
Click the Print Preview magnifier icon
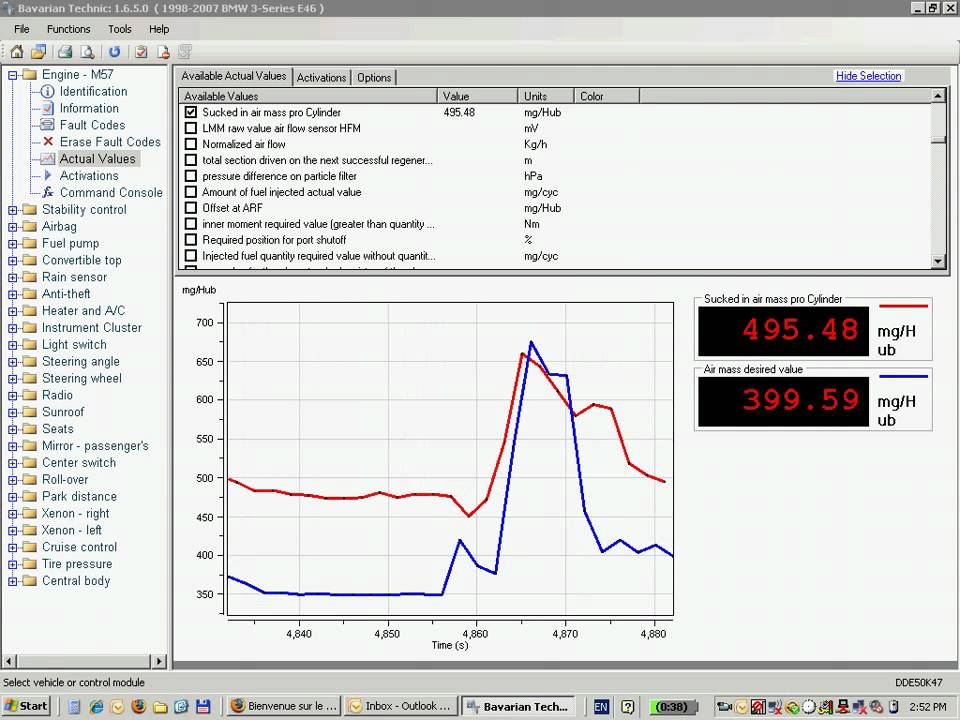point(88,52)
